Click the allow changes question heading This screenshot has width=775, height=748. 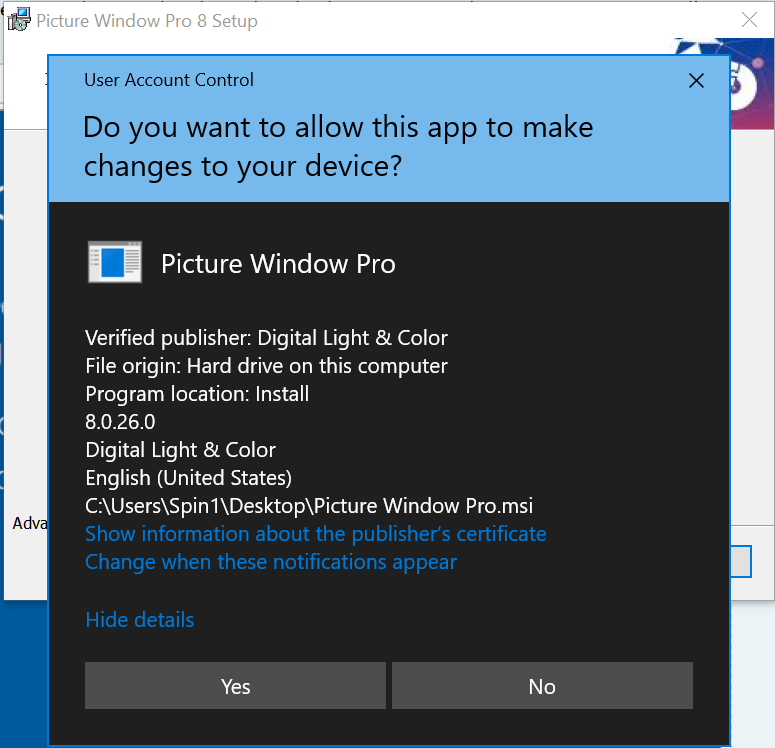click(338, 146)
